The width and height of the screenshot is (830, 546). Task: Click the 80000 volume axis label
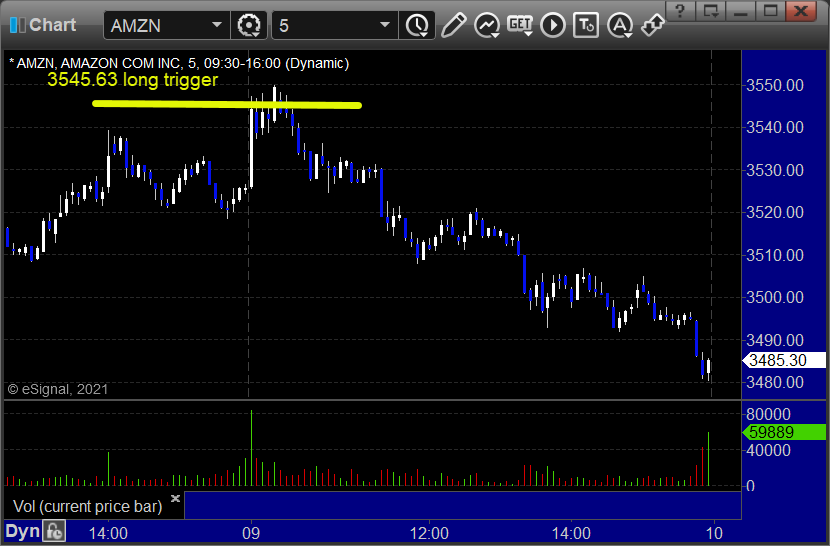click(768, 414)
